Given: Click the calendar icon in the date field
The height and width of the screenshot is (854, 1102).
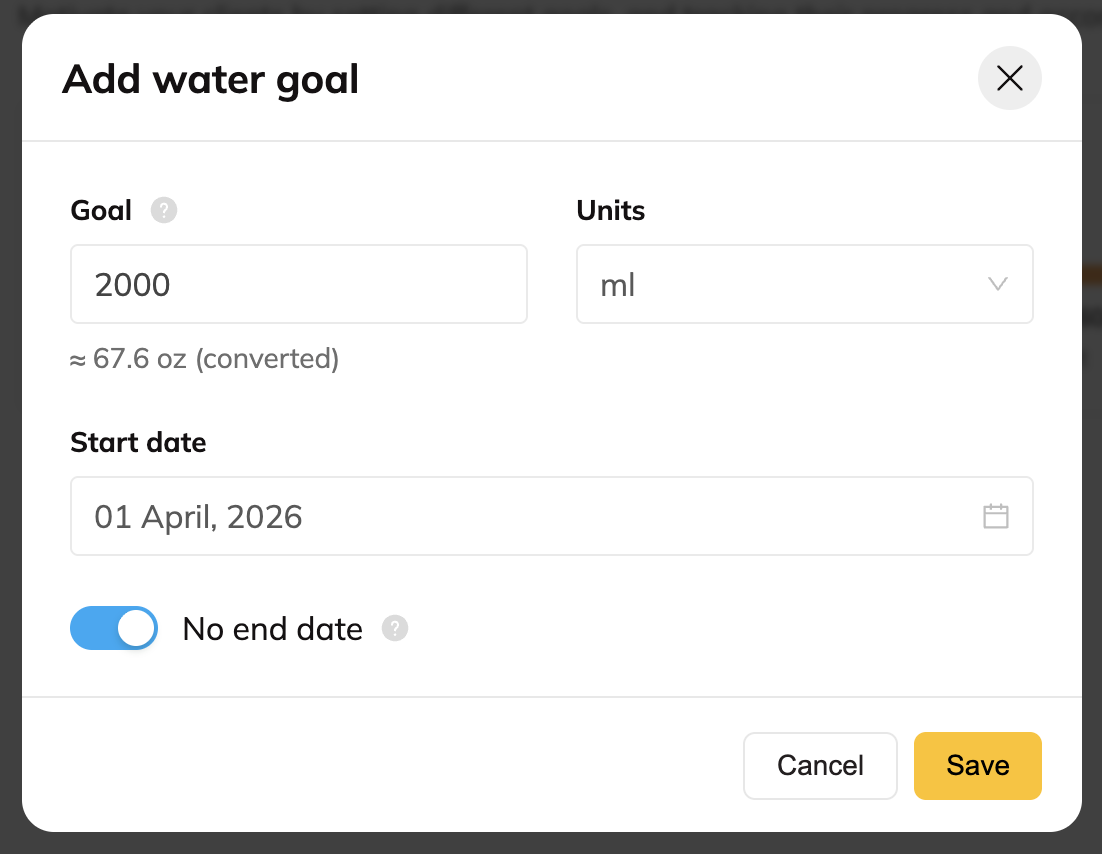Looking at the screenshot, I should coord(994,516).
